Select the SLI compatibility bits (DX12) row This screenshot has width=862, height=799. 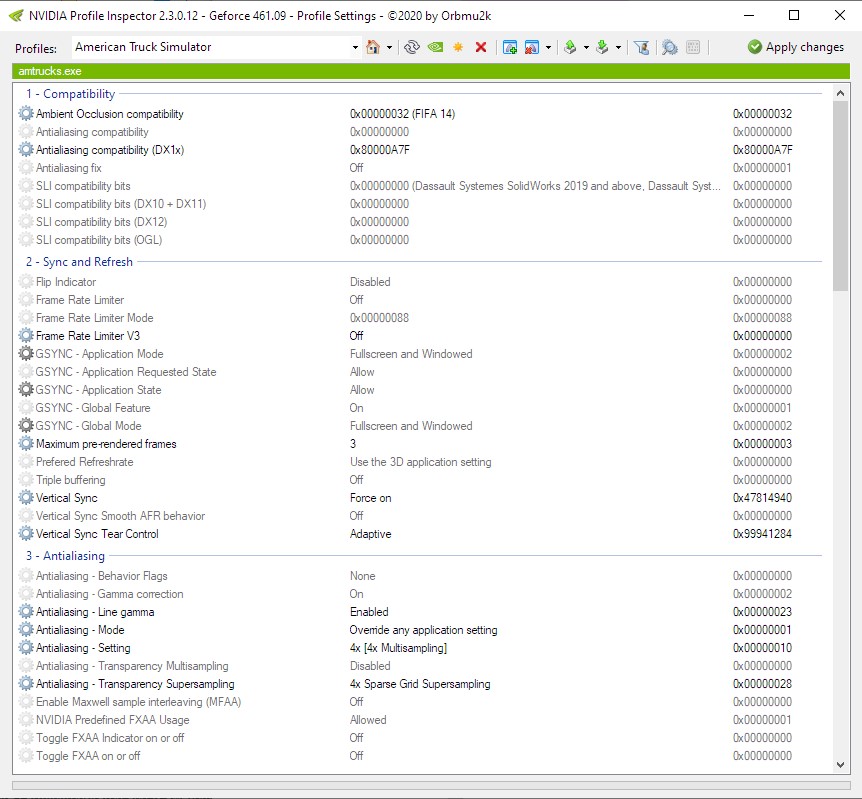(x=418, y=222)
